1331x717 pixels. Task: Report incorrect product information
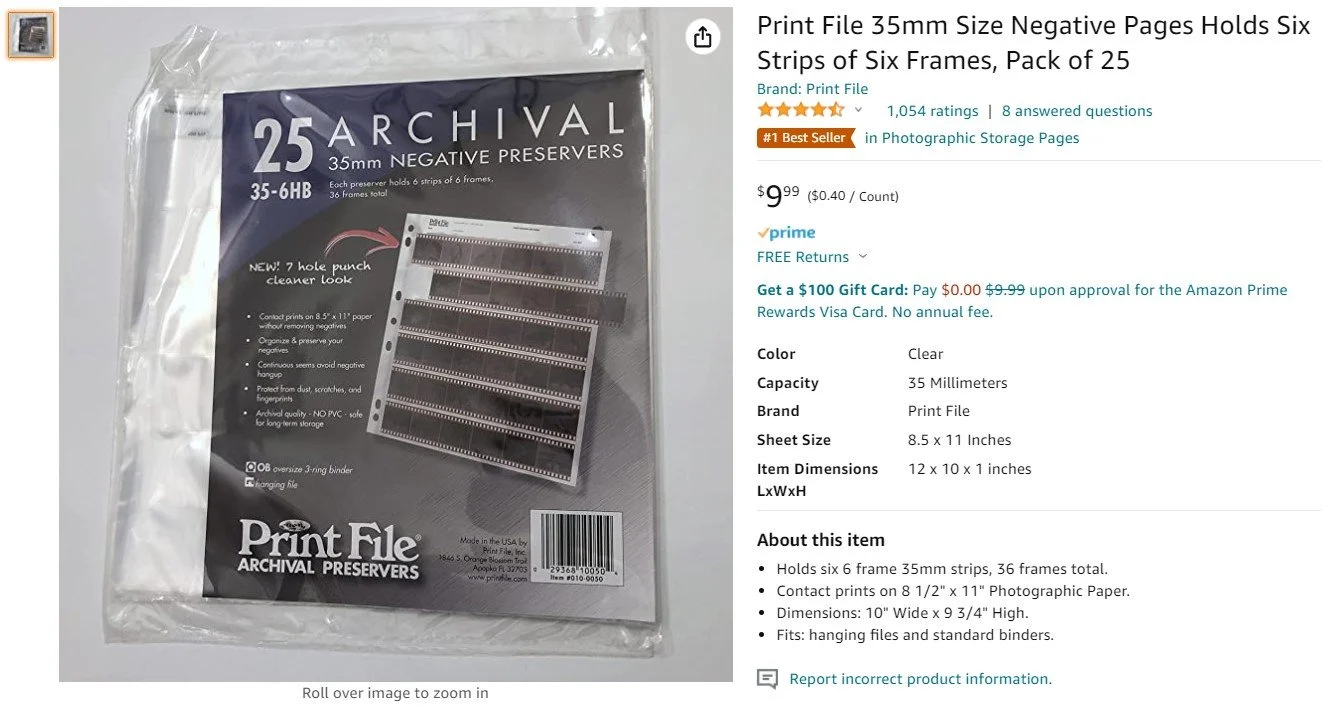tap(920, 679)
